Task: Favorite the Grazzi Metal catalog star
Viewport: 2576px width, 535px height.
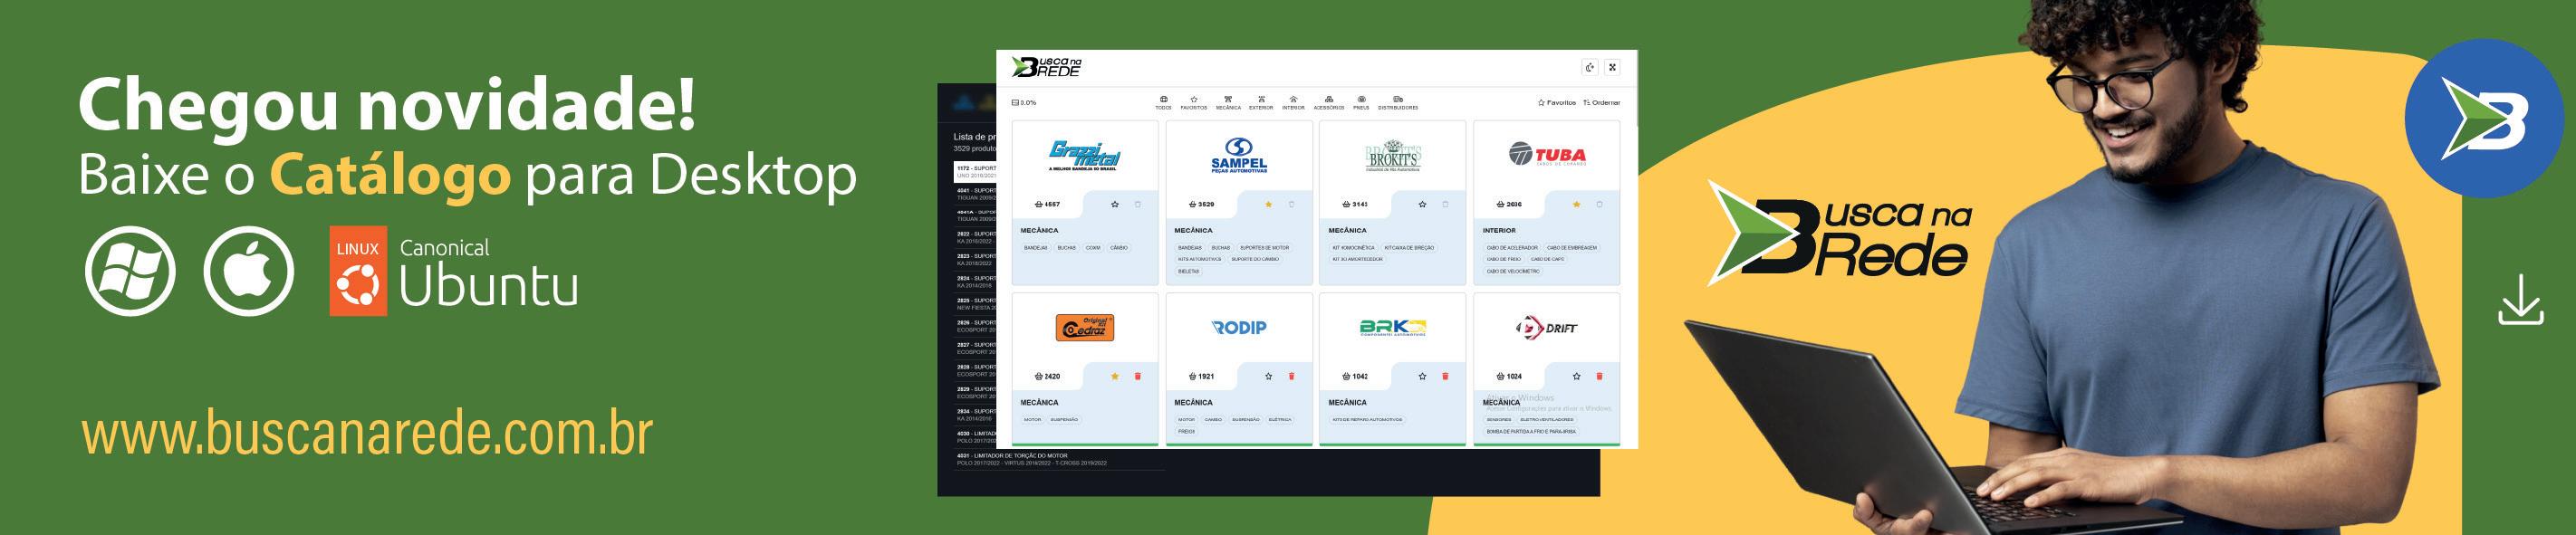Action: (x=1115, y=204)
